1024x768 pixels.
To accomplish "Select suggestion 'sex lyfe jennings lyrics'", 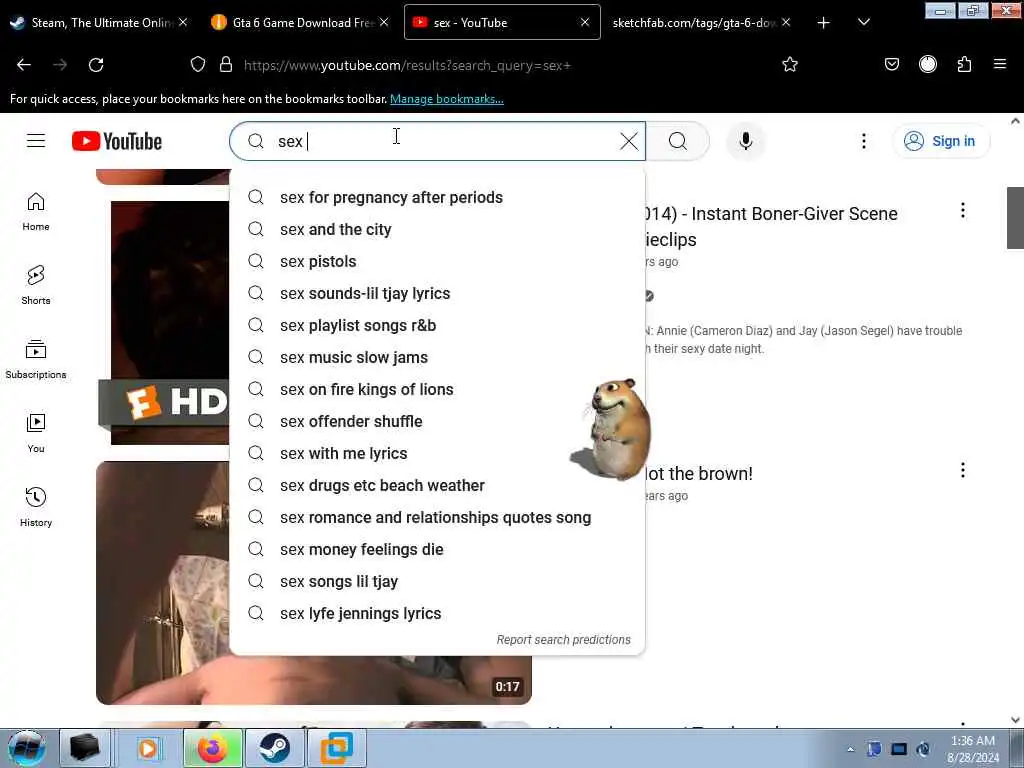I will [x=437, y=614].
